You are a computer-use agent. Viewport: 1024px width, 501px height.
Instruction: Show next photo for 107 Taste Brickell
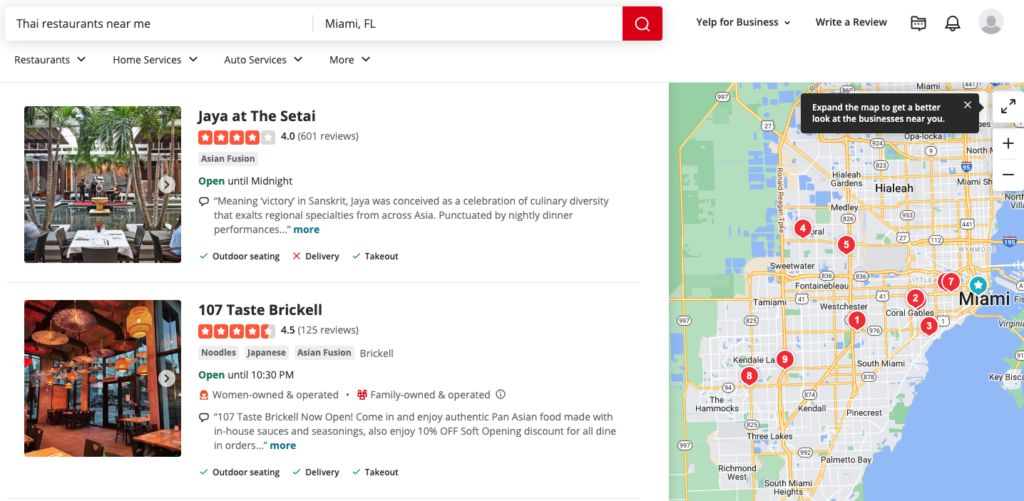tap(167, 378)
